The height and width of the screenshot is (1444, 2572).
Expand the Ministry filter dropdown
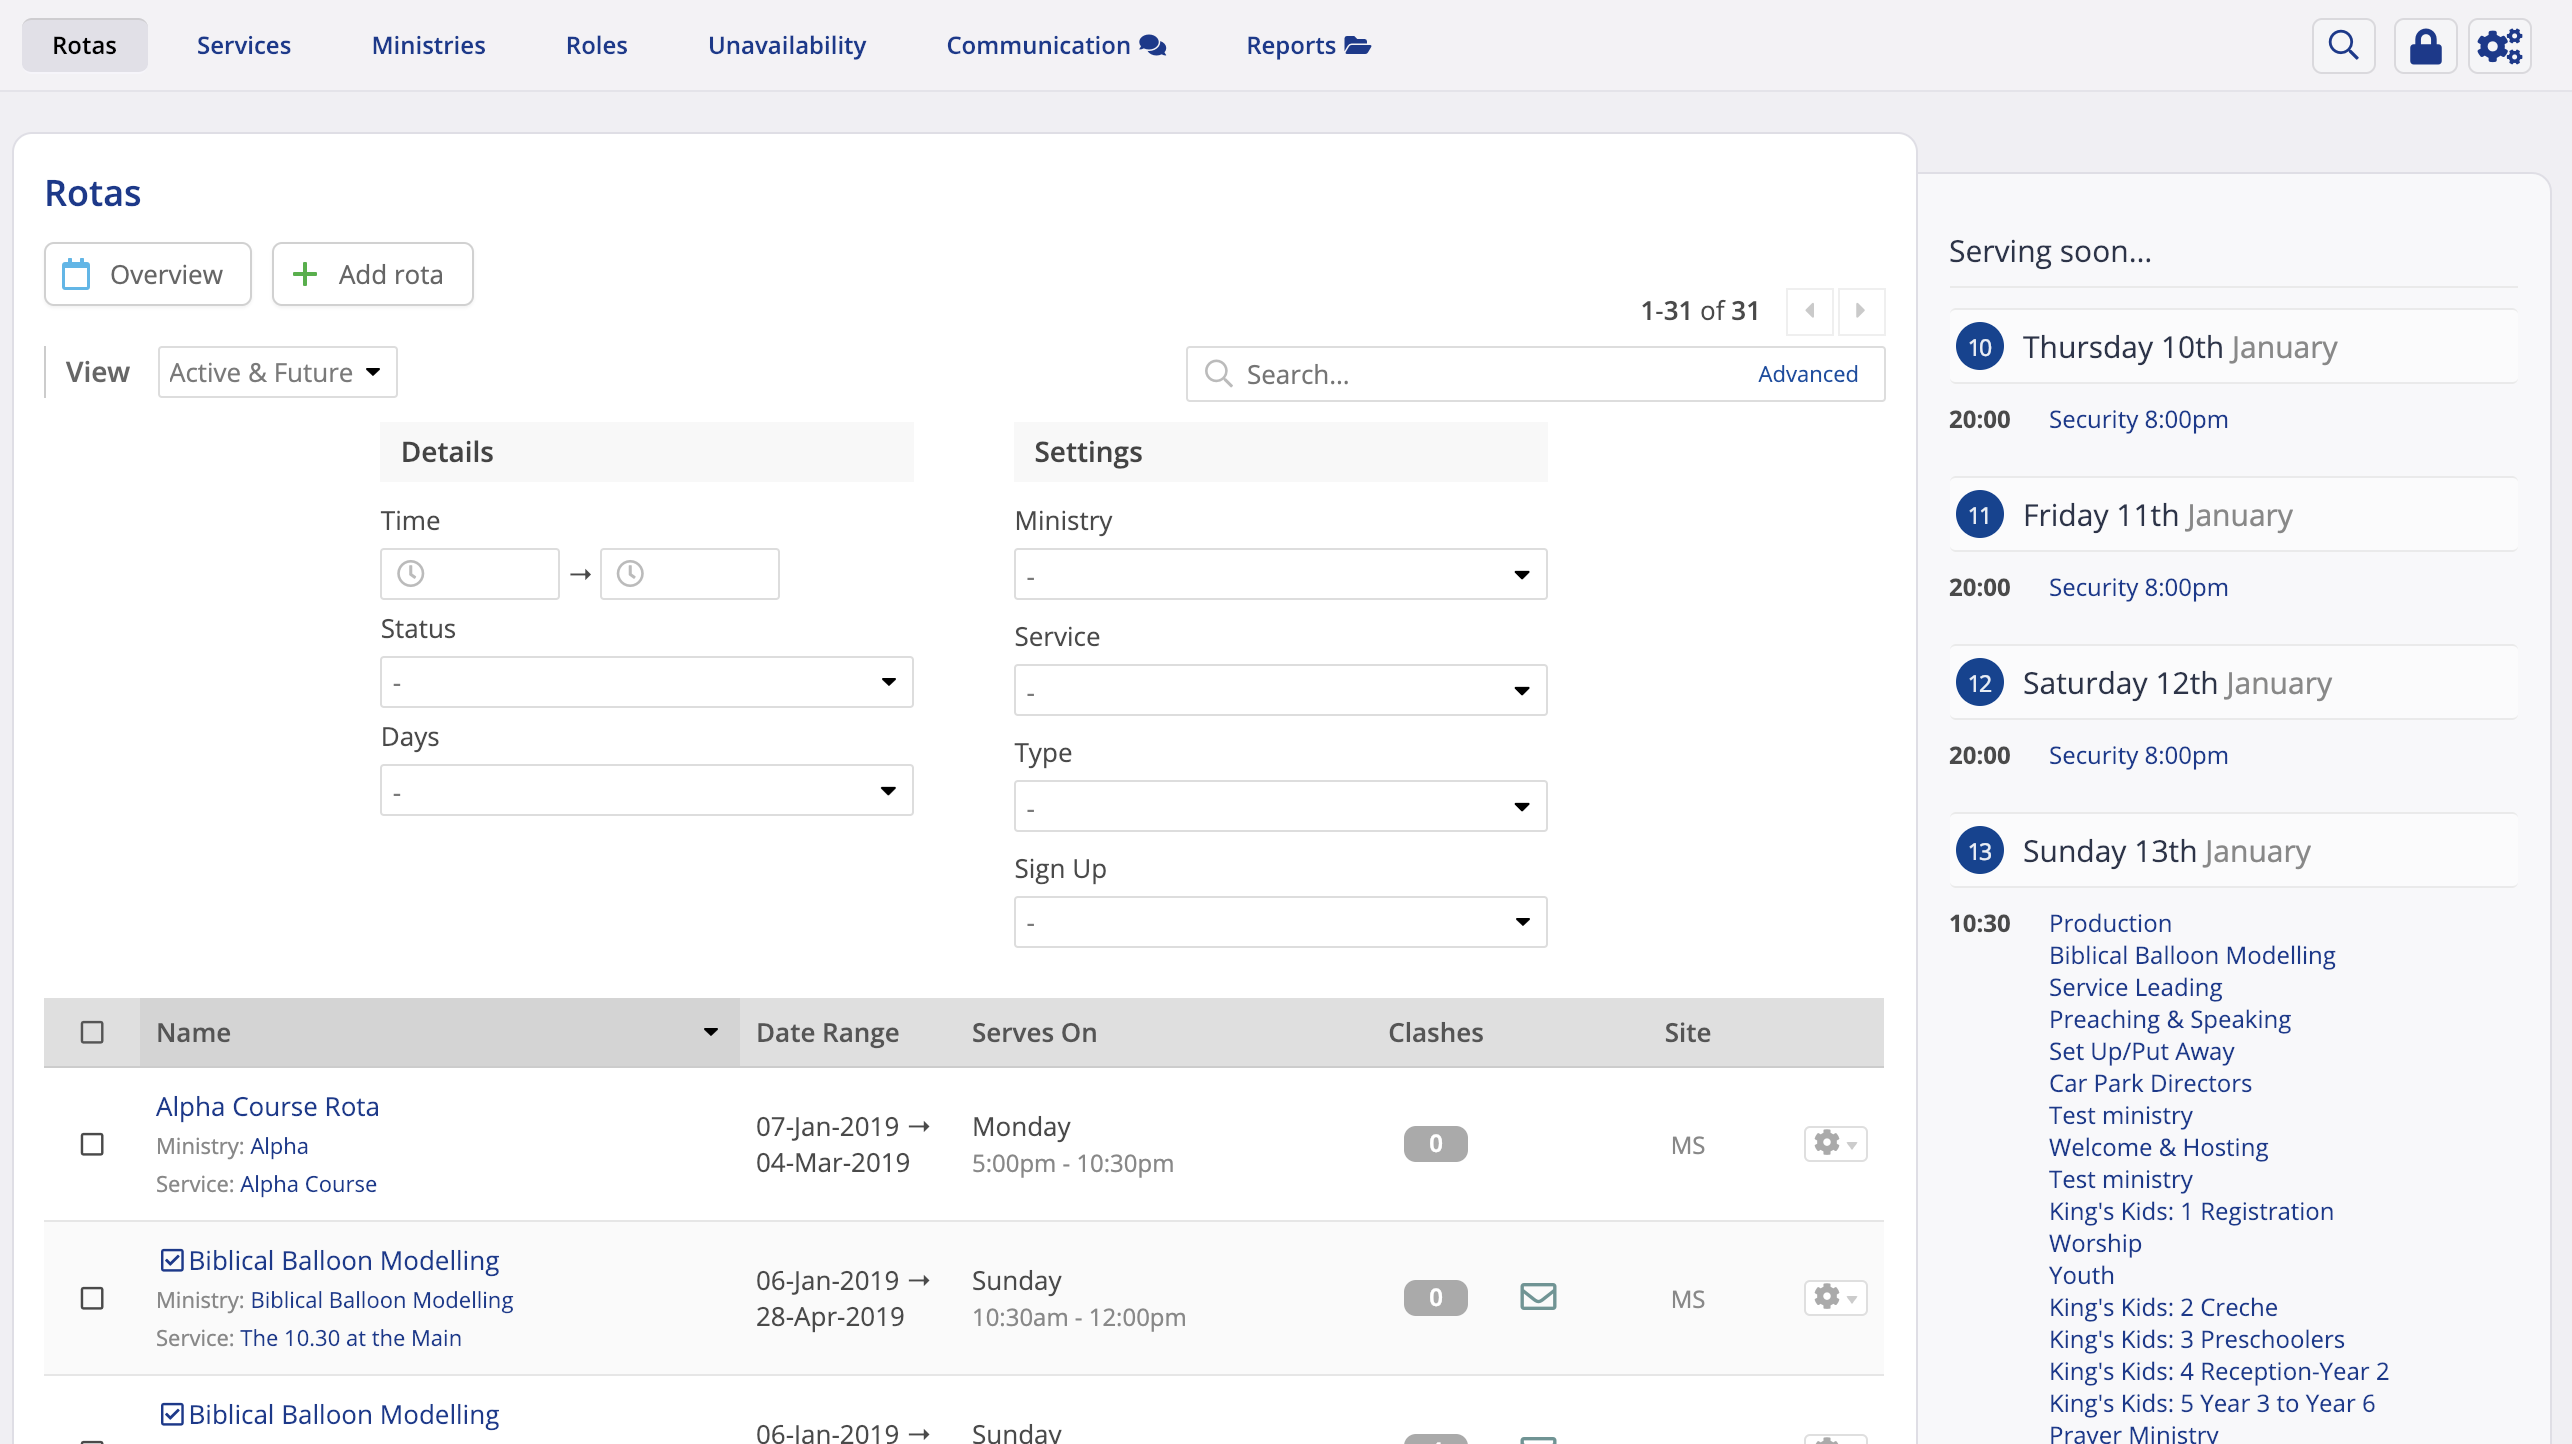(x=1280, y=574)
